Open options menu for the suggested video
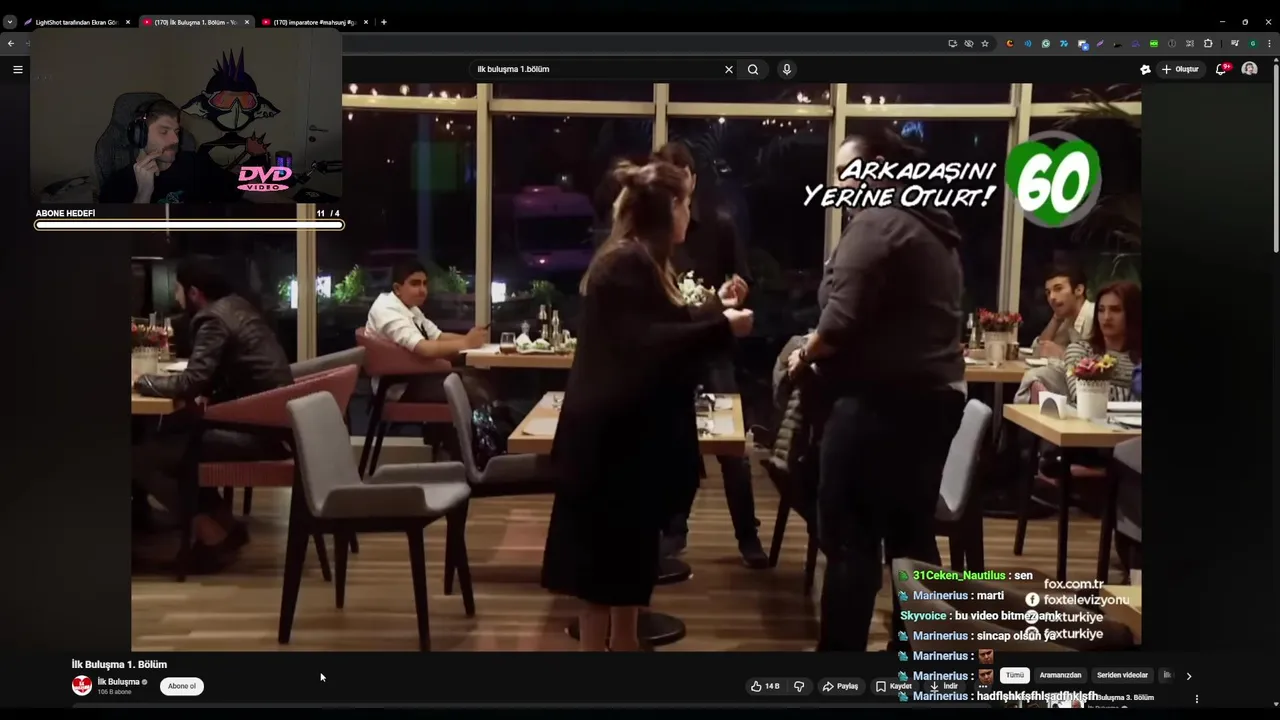1280x720 pixels. click(x=1197, y=699)
